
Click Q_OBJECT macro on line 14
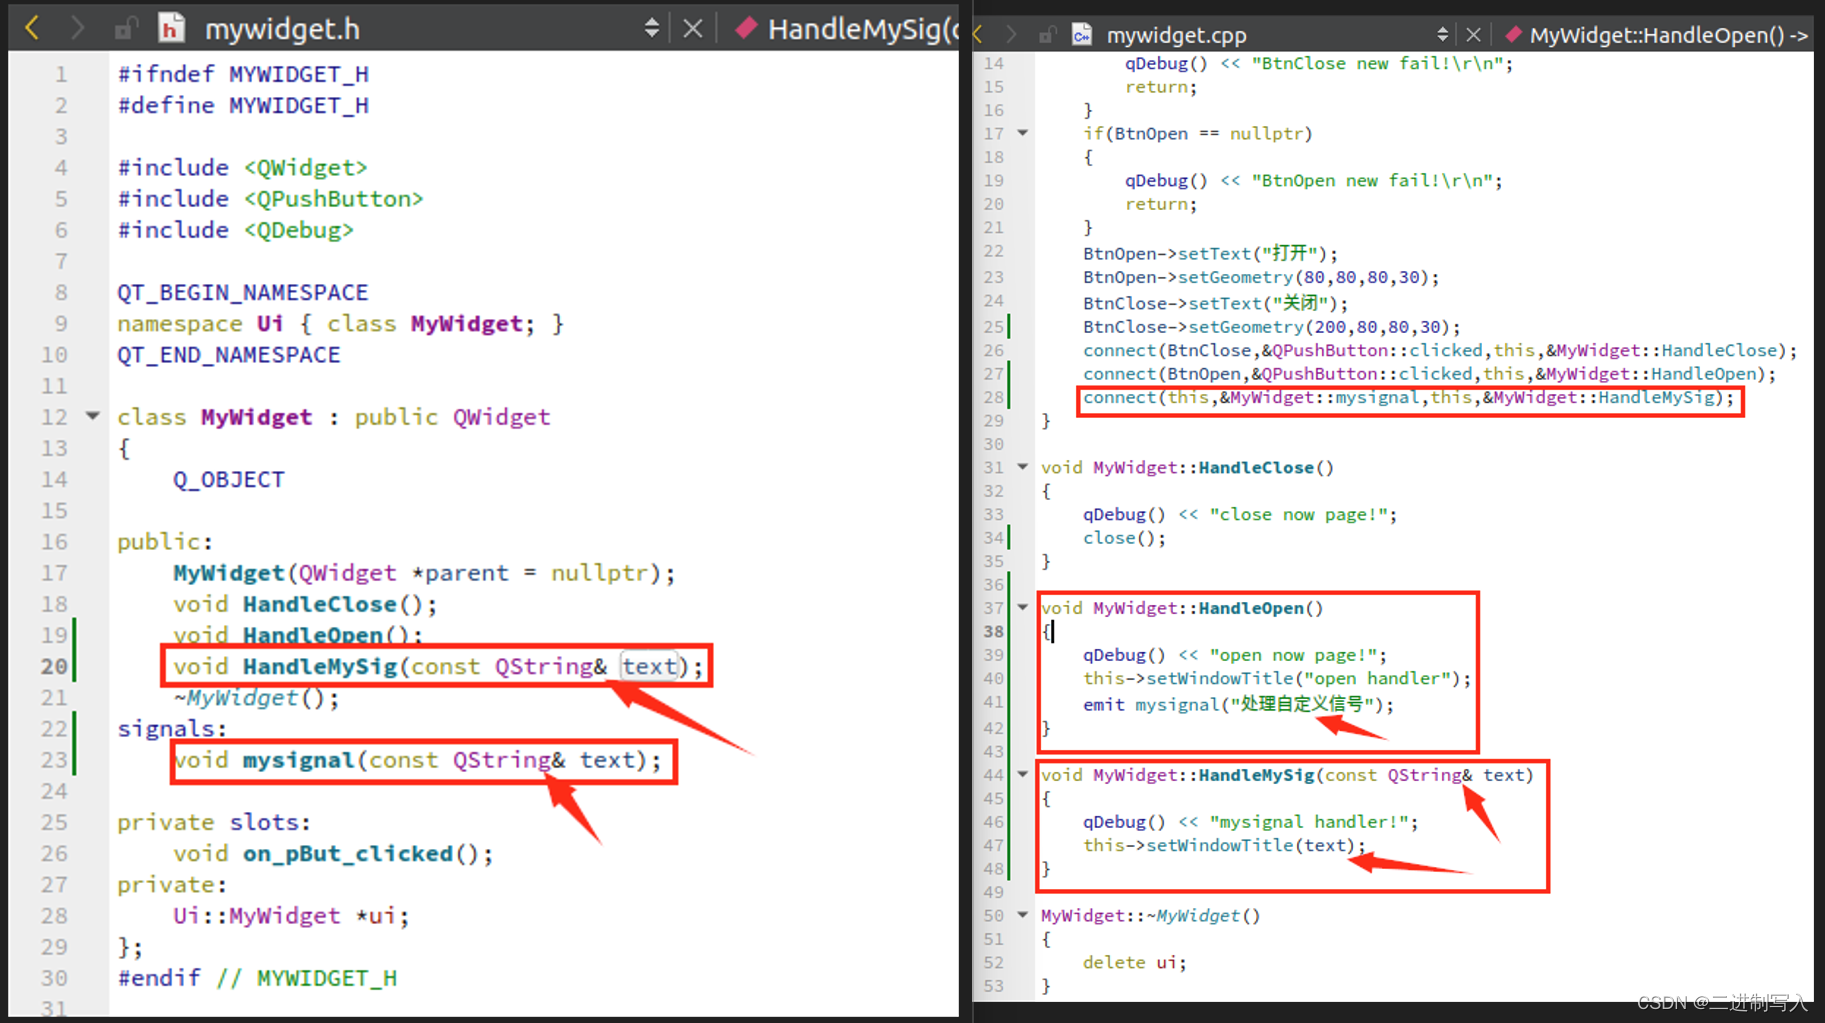tap(229, 479)
